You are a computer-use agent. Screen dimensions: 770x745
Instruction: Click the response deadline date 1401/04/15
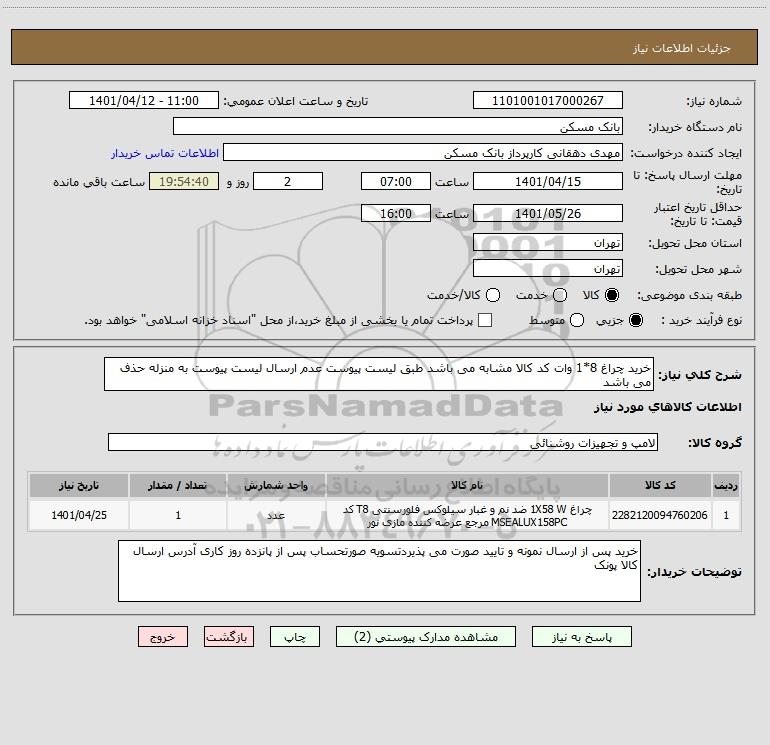click(x=548, y=181)
